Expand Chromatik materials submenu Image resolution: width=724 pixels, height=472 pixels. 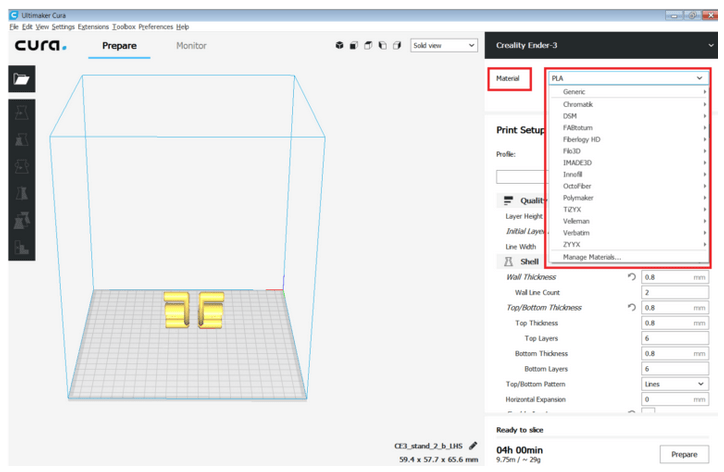629,104
